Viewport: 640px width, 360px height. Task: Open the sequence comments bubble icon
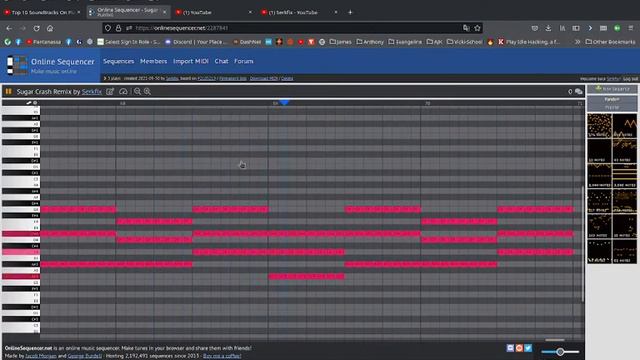[578, 91]
